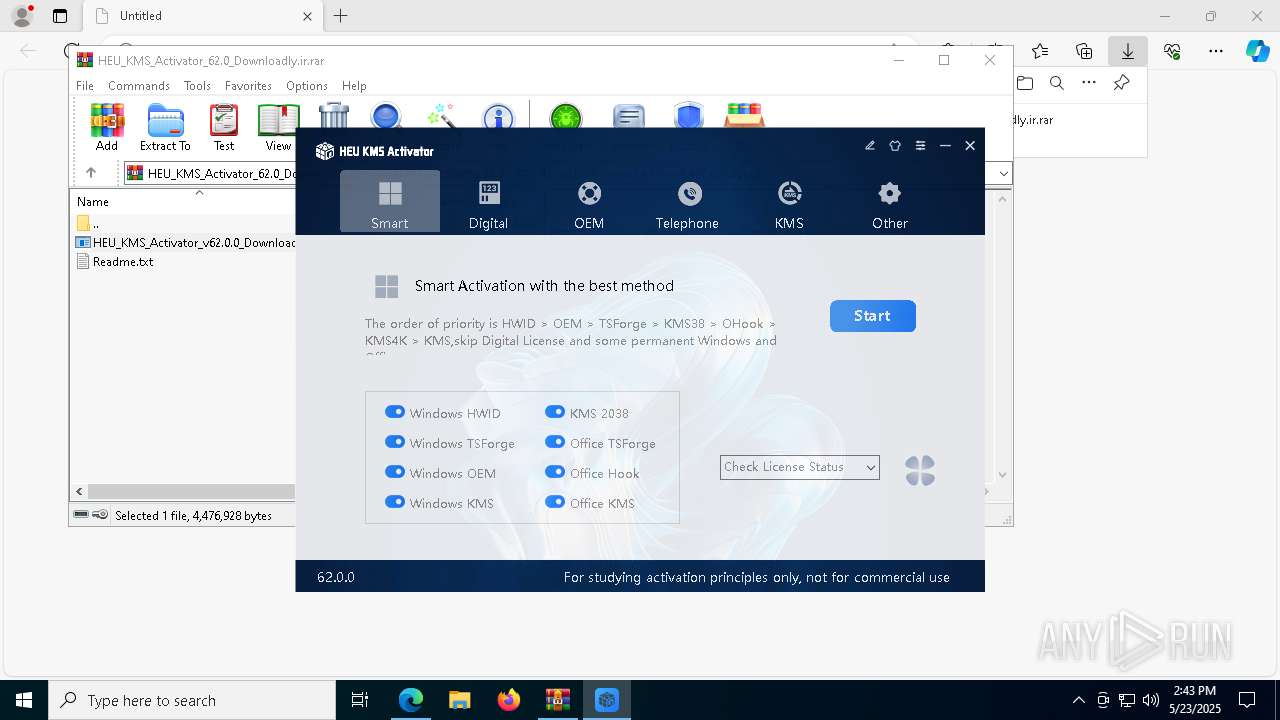
Task: Click the VirusScan bug icon in WinRAR
Action: coord(566,116)
